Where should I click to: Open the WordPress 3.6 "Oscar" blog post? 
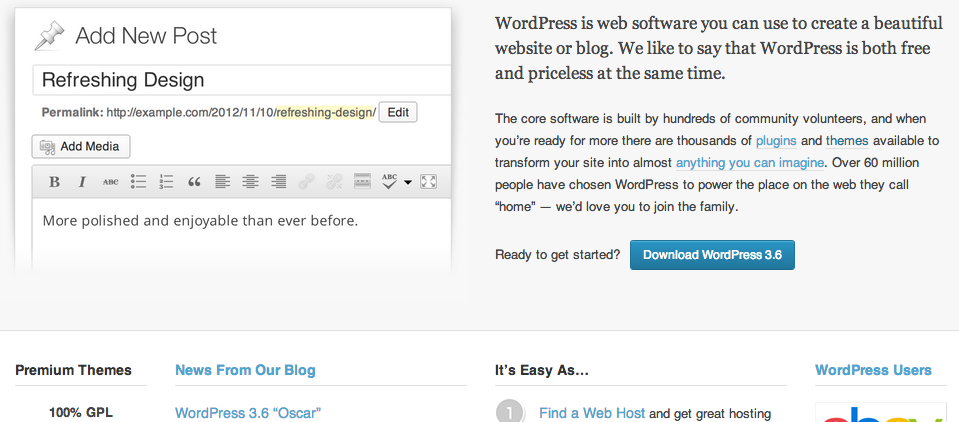pyautogui.click(x=248, y=412)
